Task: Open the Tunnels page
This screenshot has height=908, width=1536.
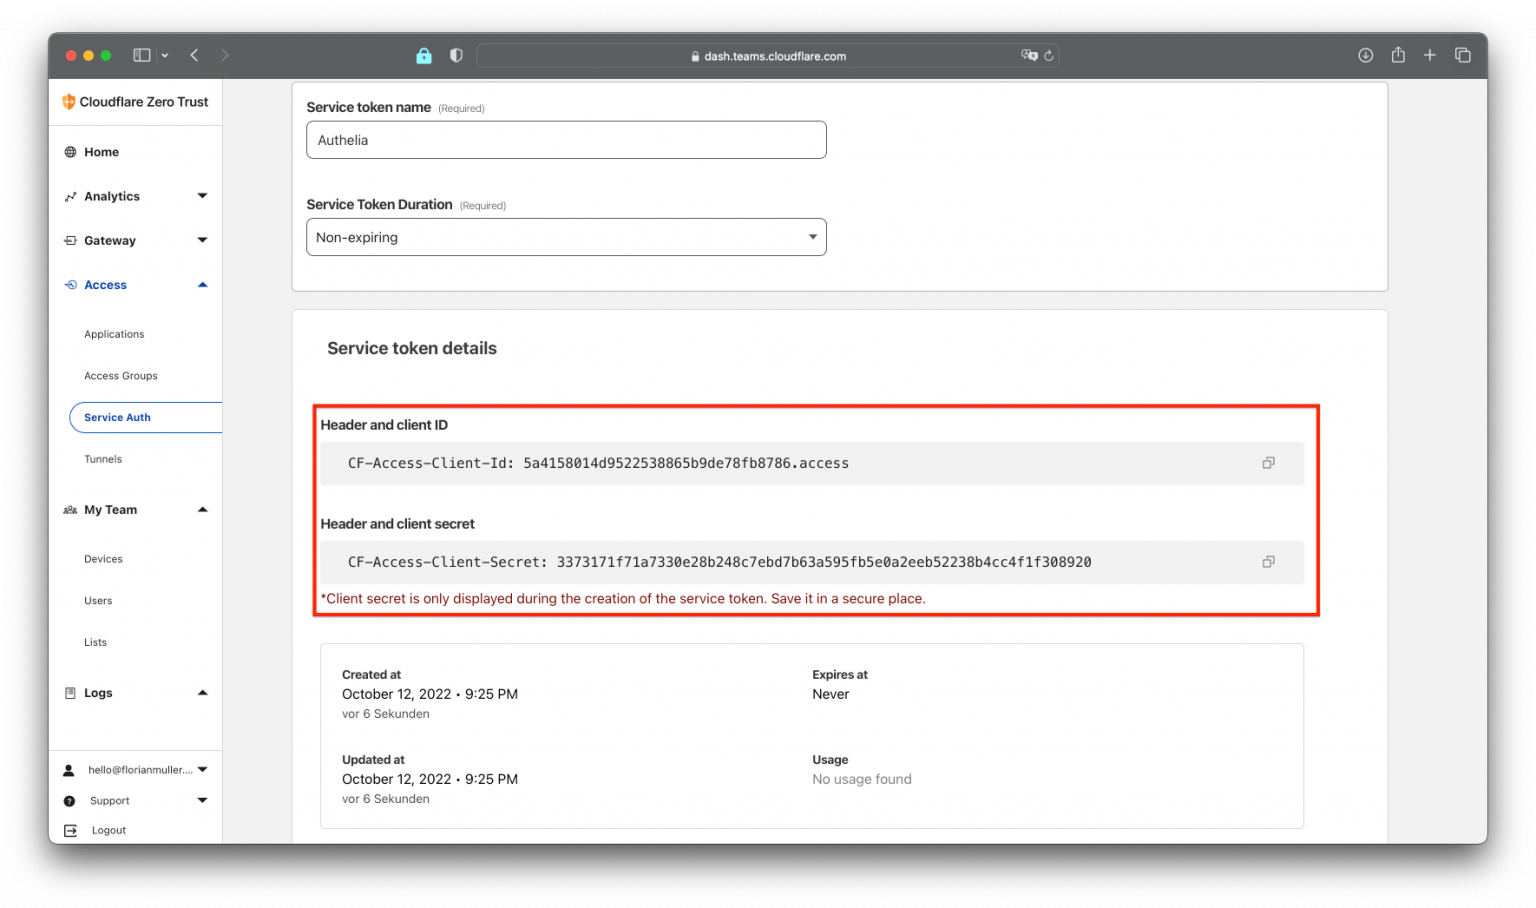Action: (103, 459)
